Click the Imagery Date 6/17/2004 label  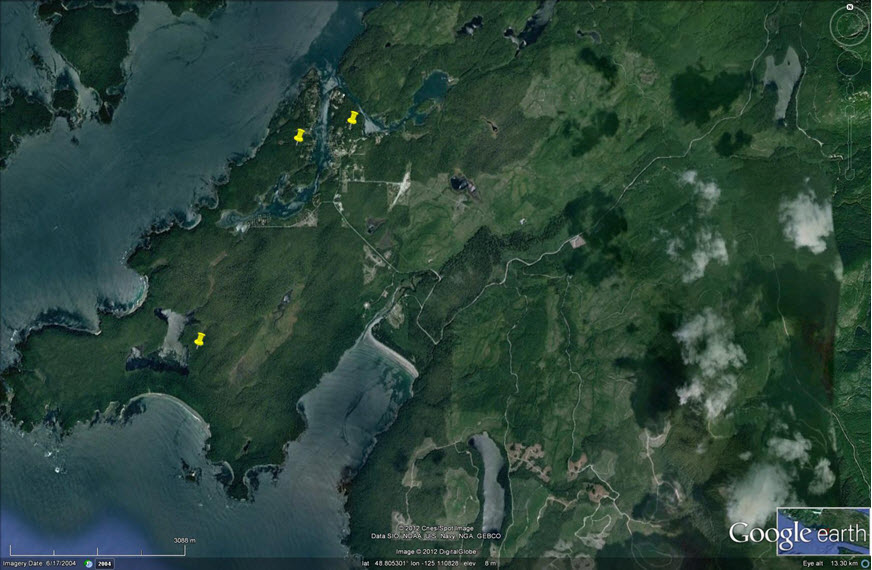coord(39,564)
